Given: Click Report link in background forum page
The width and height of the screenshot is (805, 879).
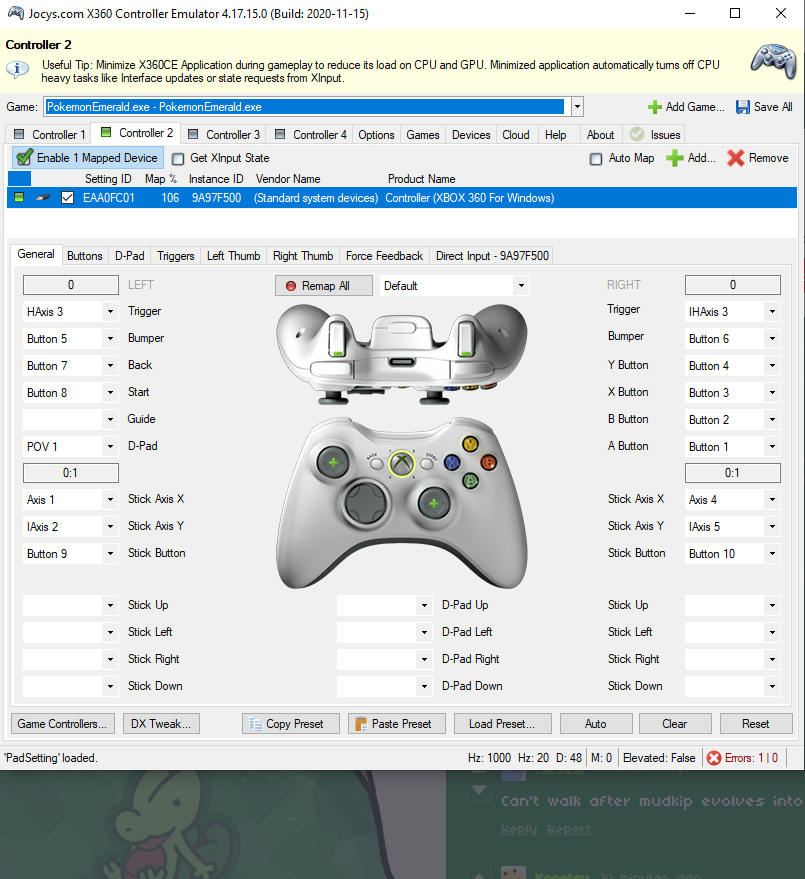Looking at the screenshot, I should (x=568, y=829).
